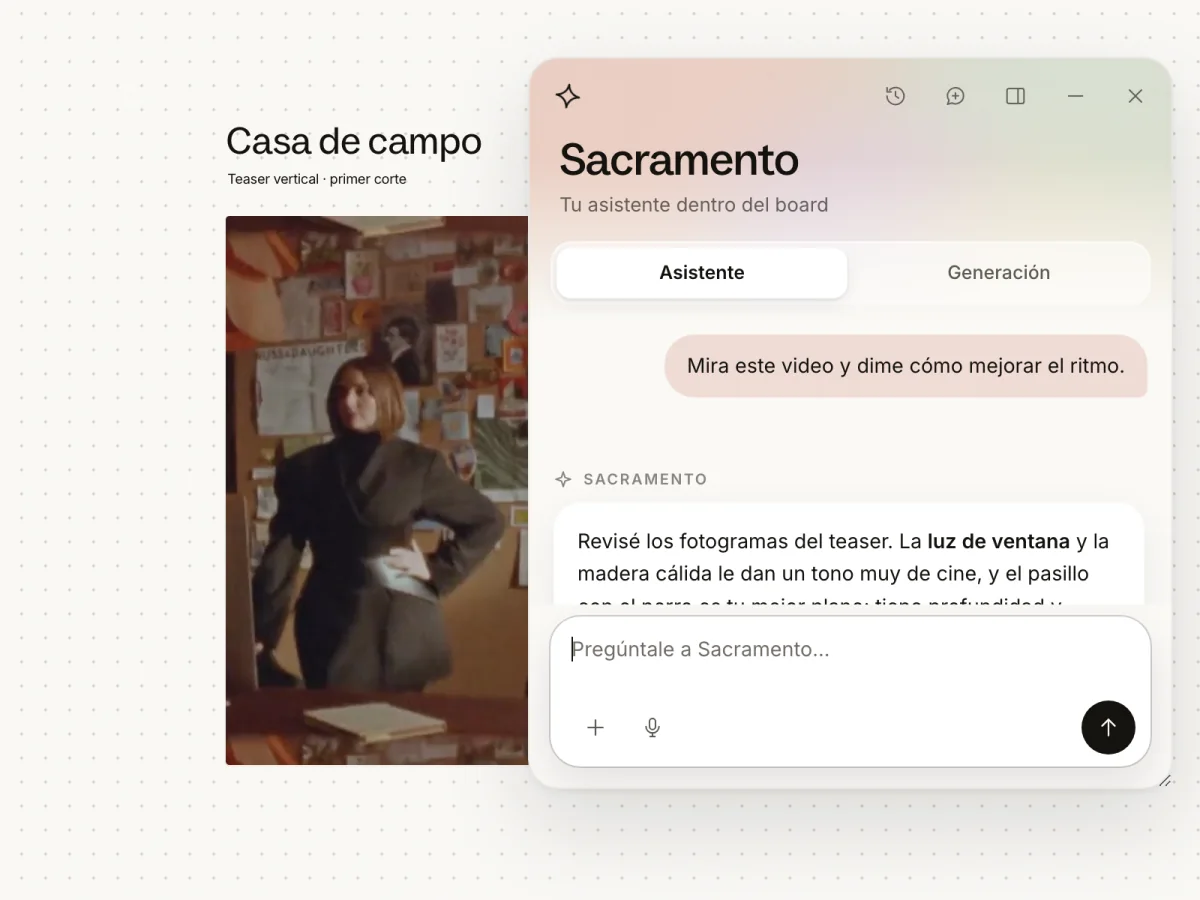
Task: Grab the panel corner resize handle
Action: point(1164,780)
